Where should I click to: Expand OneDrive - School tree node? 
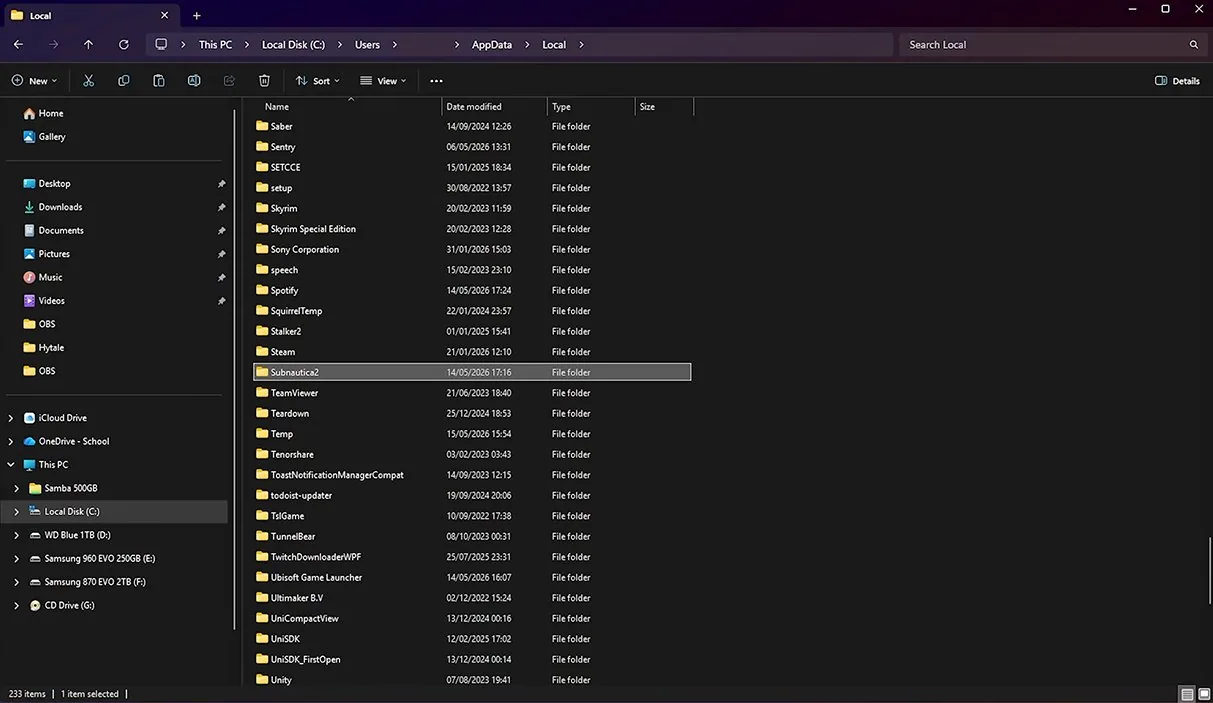[x=11, y=441]
